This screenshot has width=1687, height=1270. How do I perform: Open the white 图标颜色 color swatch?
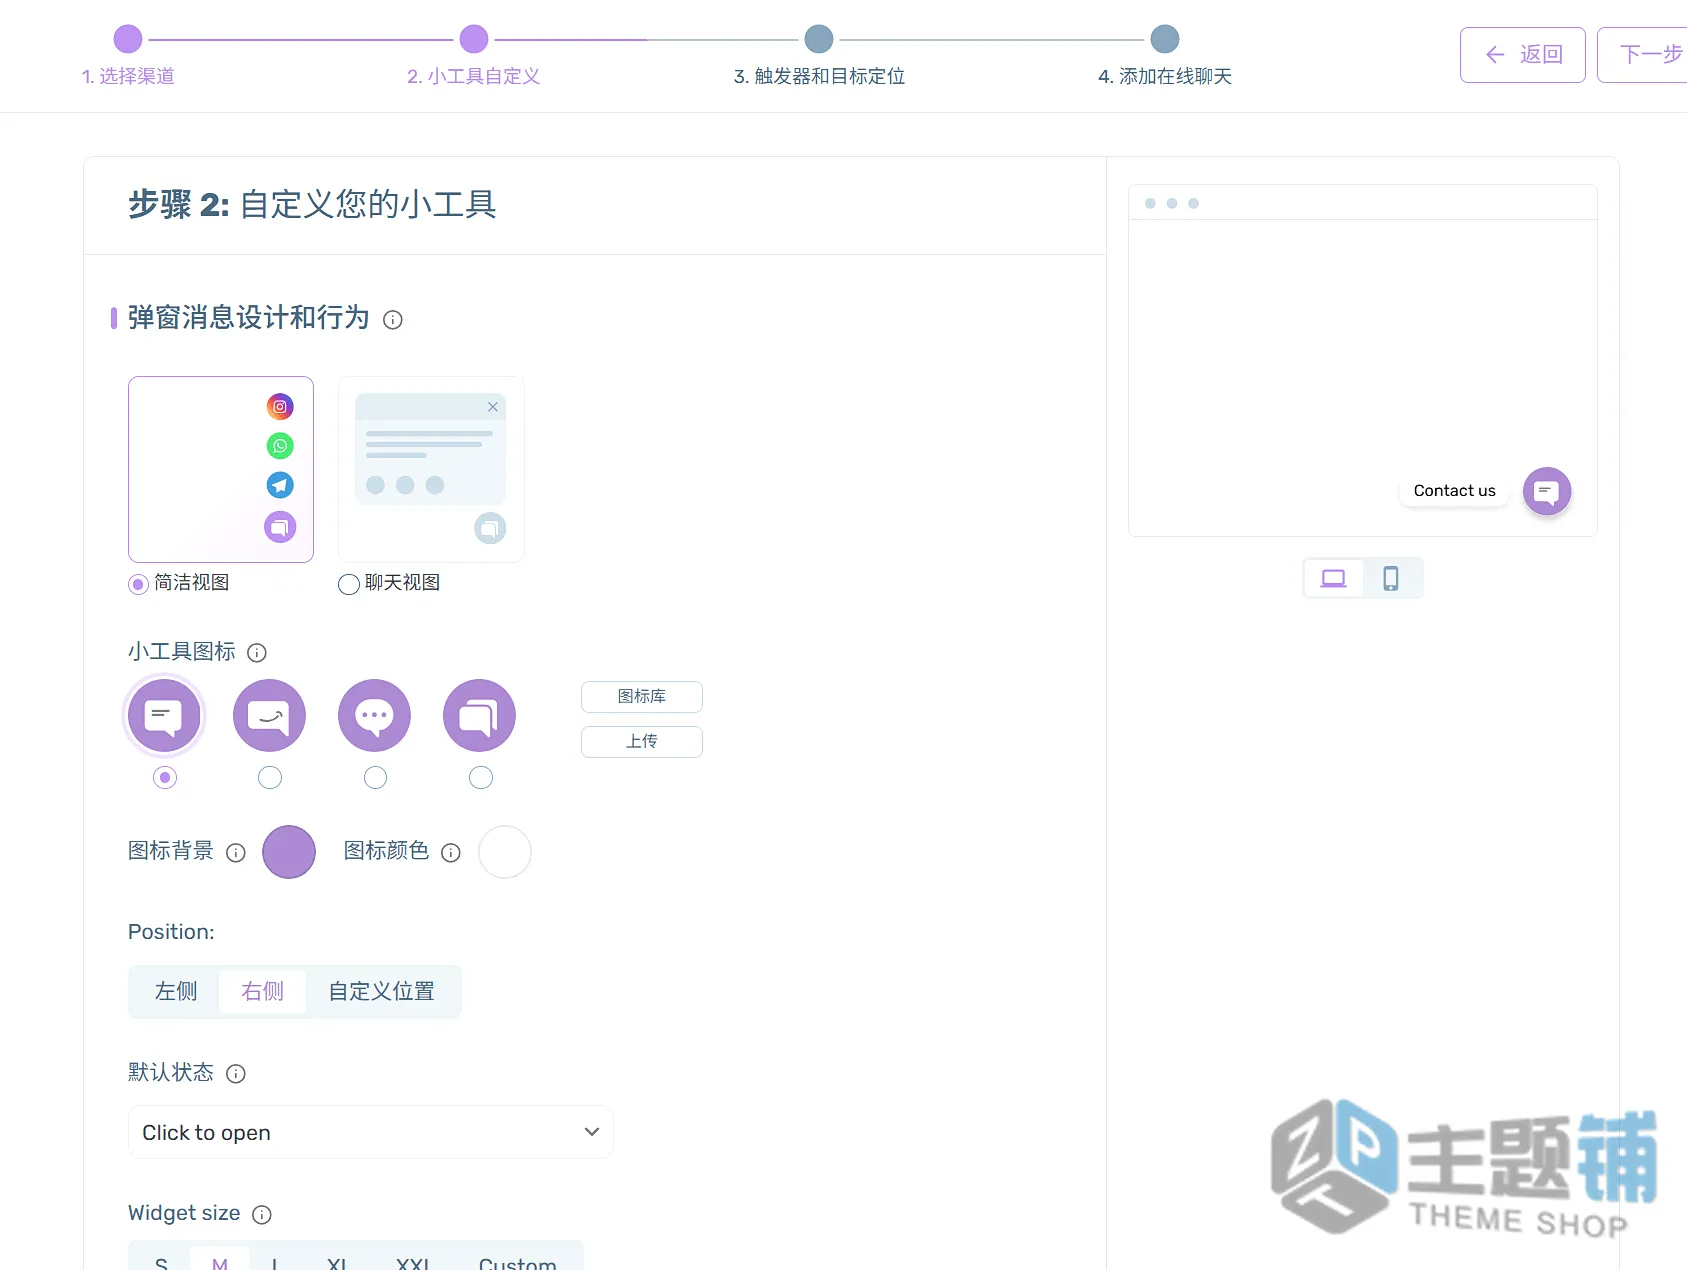click(505, 852)
